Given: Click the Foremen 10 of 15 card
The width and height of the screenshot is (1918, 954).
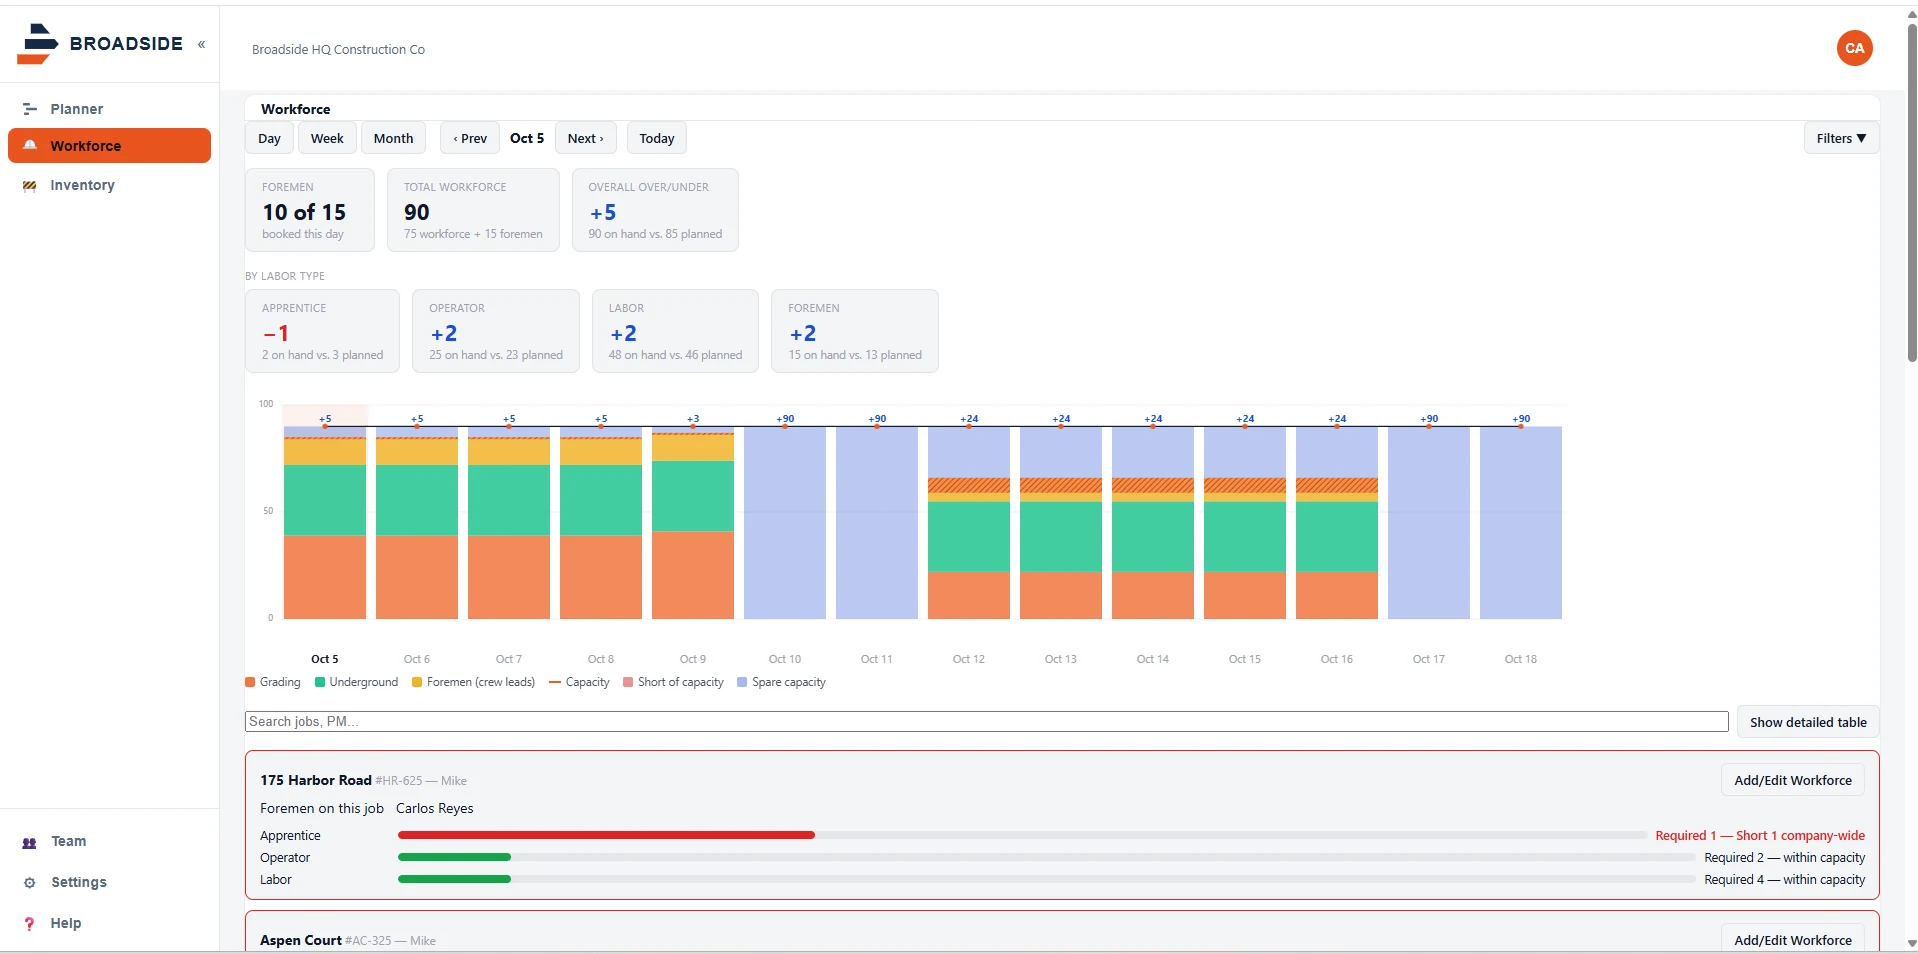Looking at the screenshot, I should click(310, 210).
